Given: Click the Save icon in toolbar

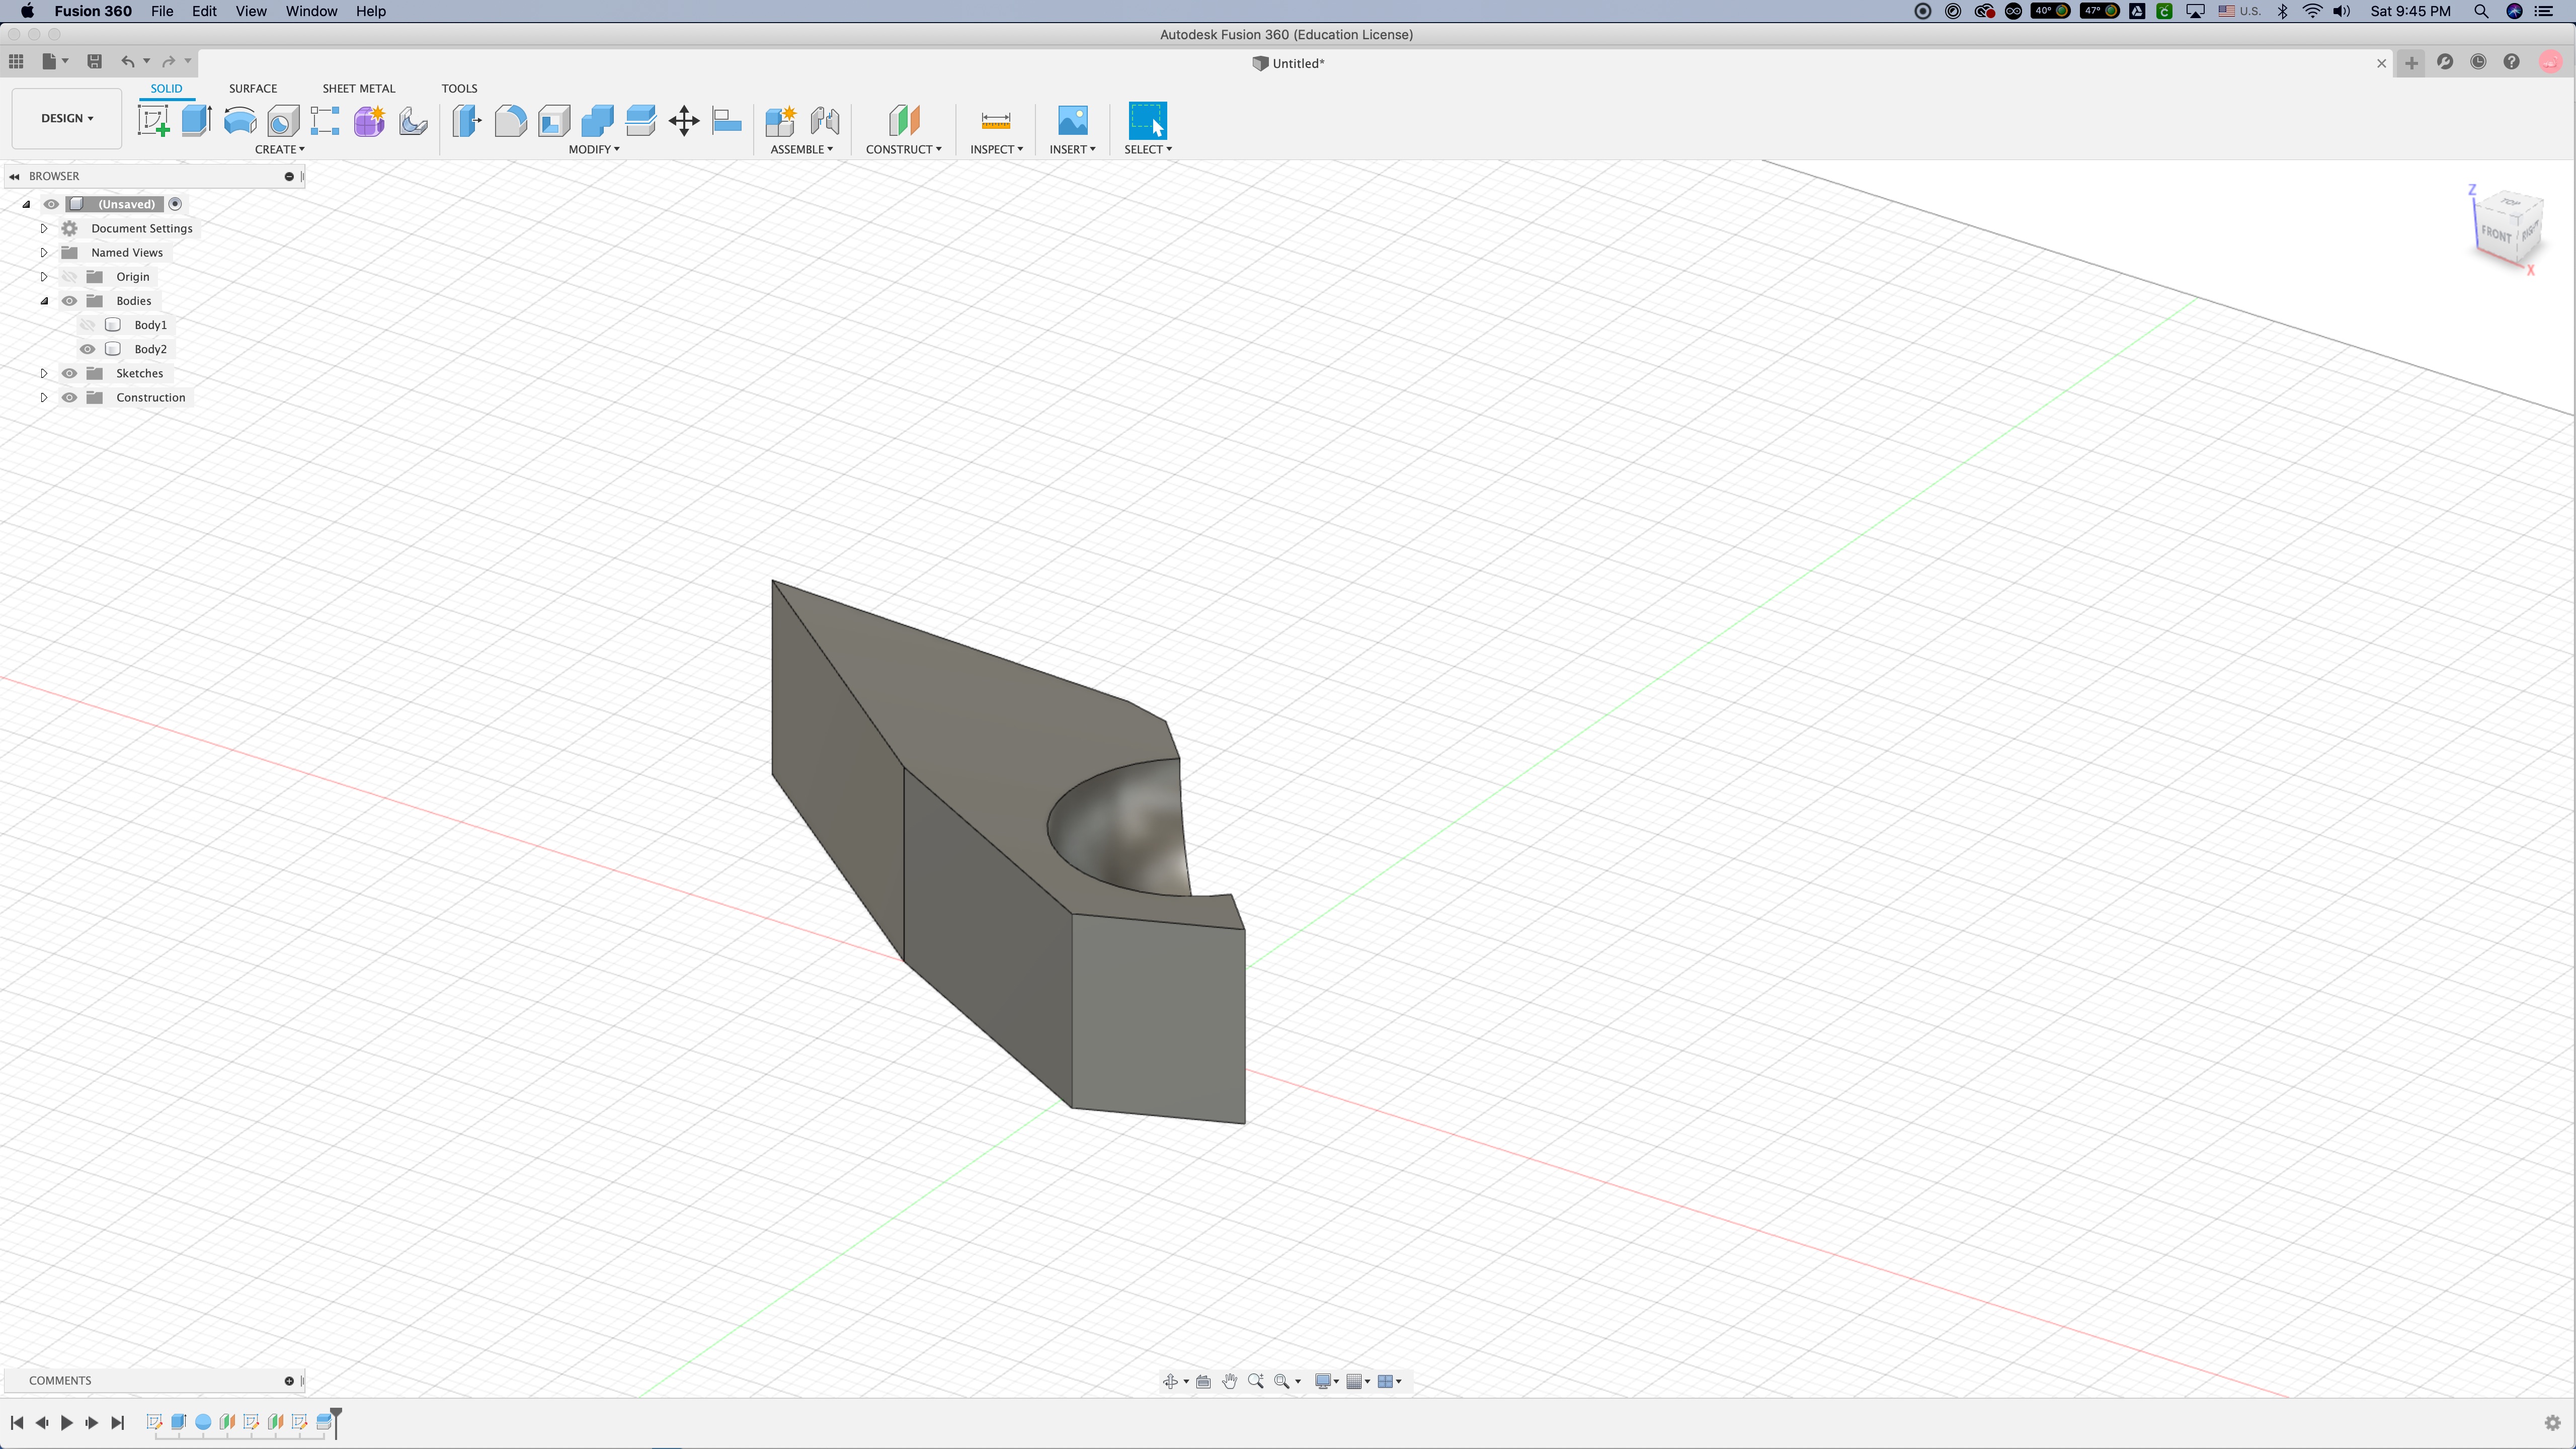Looking at the screenshot, I should pos(95,62).
